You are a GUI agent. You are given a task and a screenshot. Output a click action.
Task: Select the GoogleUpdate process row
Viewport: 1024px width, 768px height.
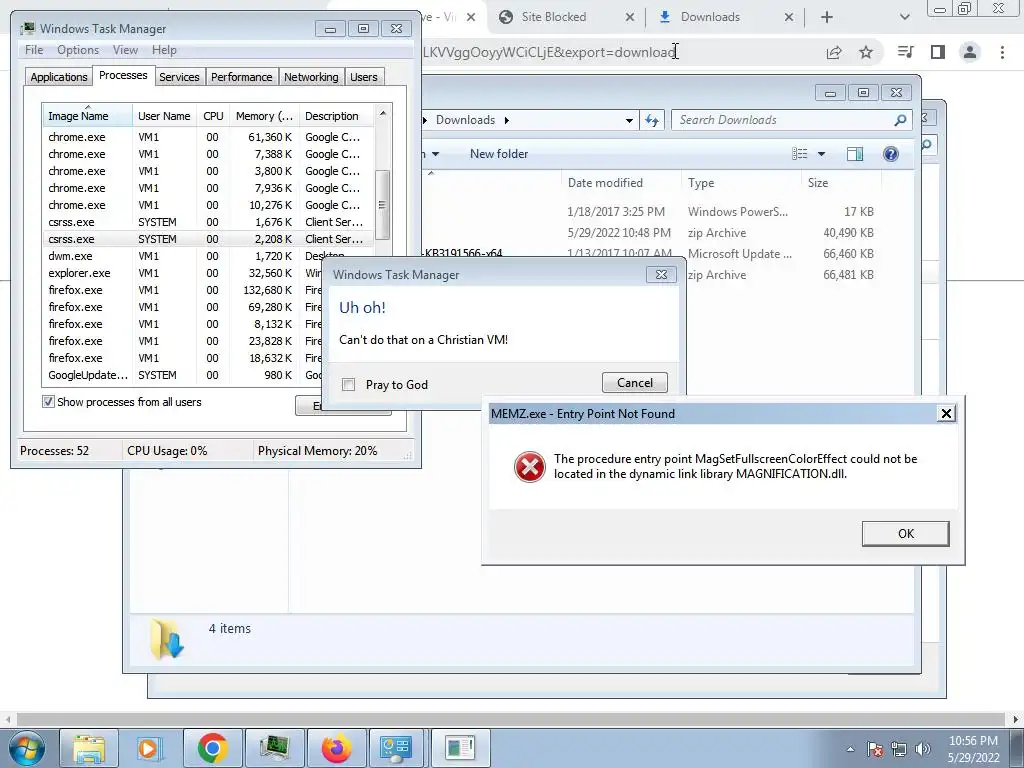183,375
